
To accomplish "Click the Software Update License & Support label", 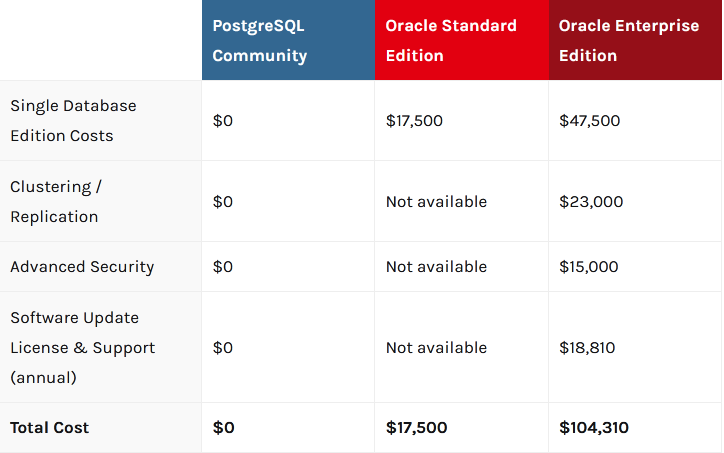I will [82, 347].
